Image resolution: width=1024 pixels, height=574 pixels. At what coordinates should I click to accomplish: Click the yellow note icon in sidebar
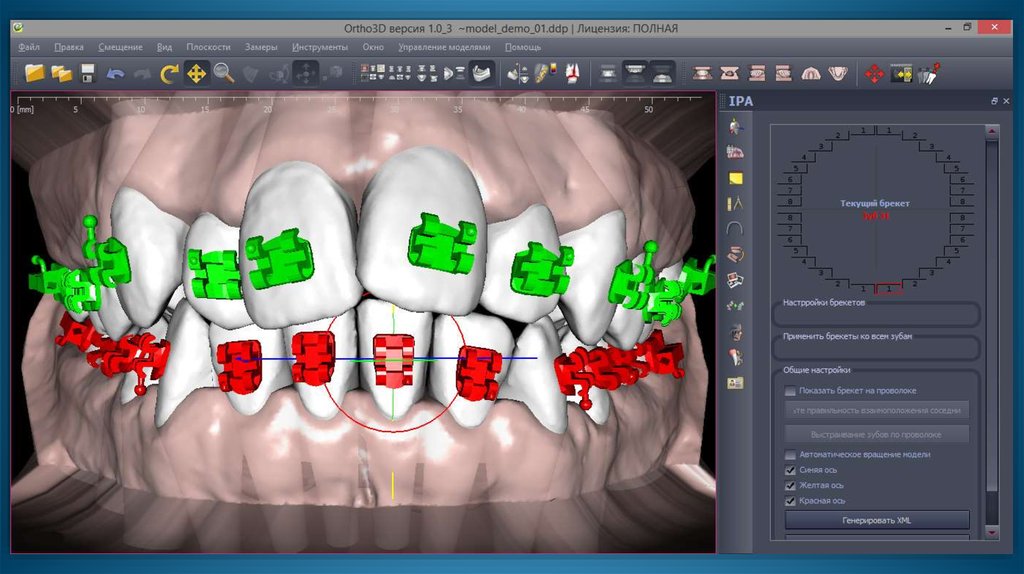click(736, 178)
